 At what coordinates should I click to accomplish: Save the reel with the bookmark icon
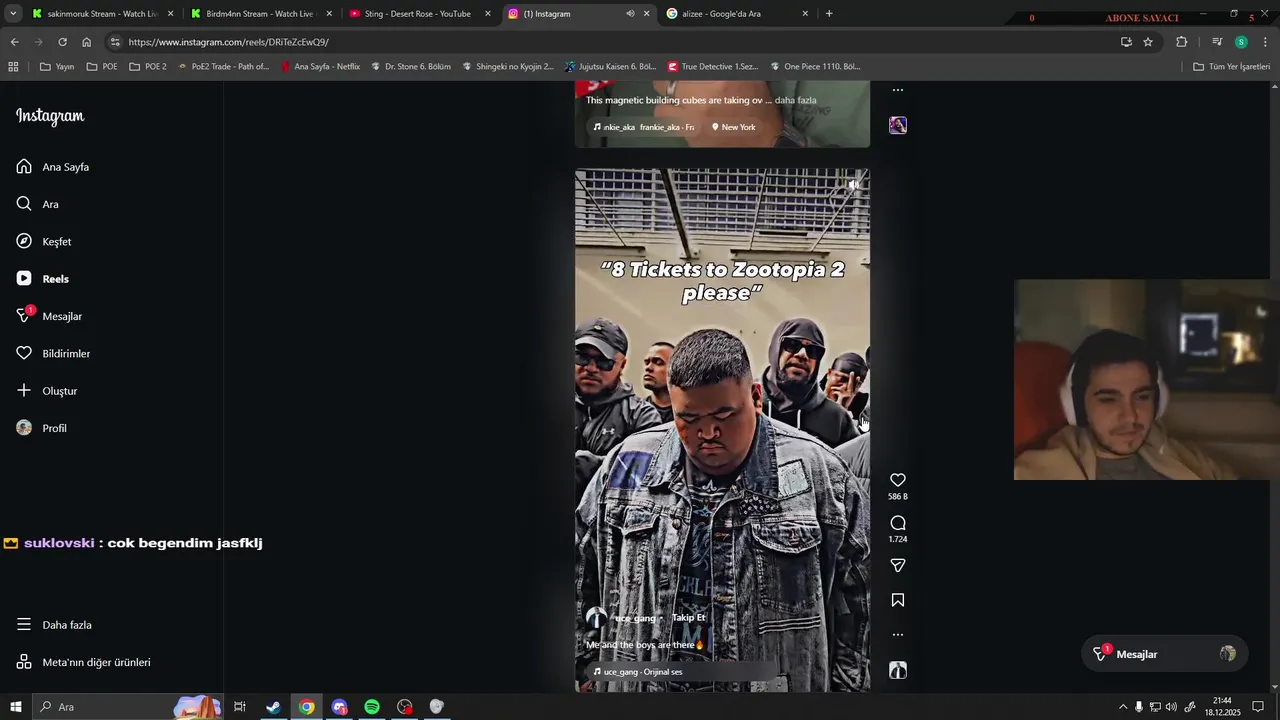pos(898,600)
